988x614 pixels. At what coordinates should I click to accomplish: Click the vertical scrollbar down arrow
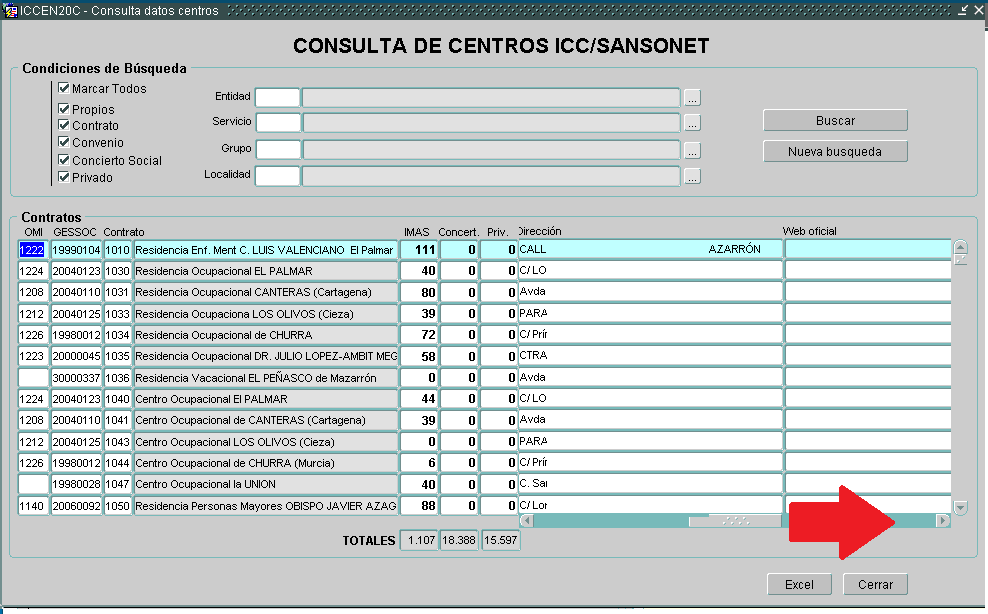[961, 507]
